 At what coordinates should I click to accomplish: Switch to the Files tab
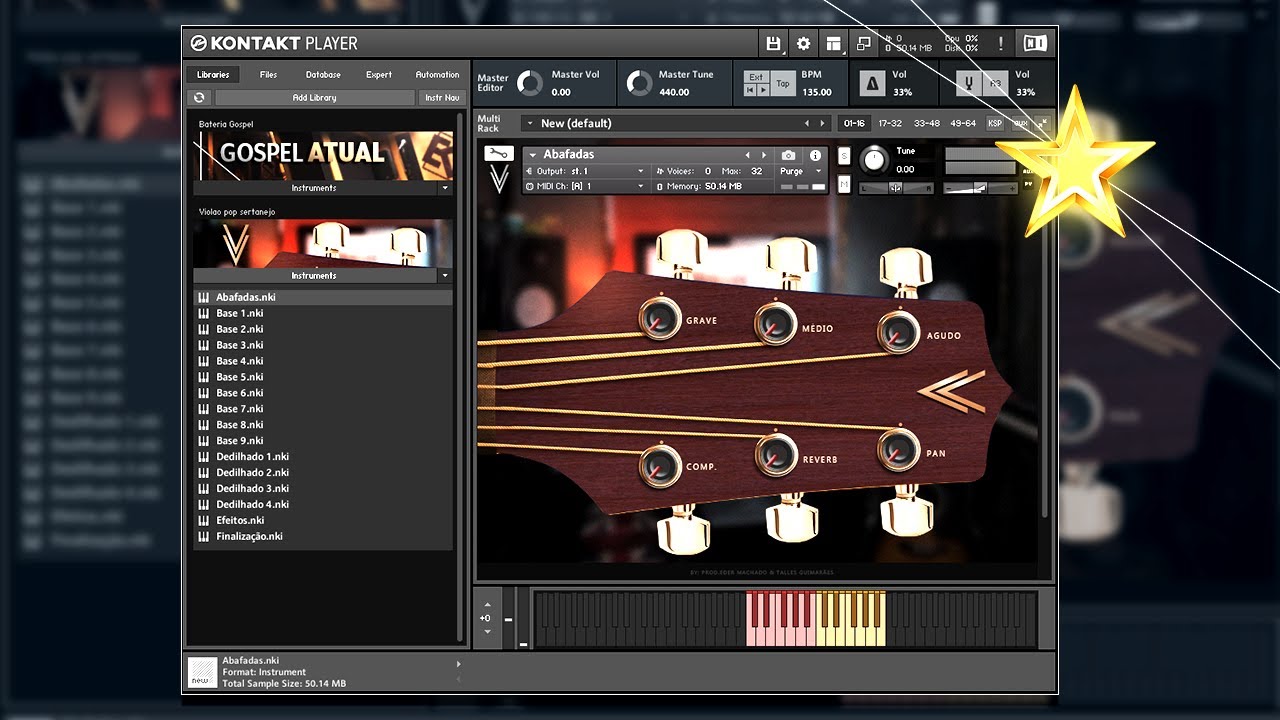(x=268, y=74)
